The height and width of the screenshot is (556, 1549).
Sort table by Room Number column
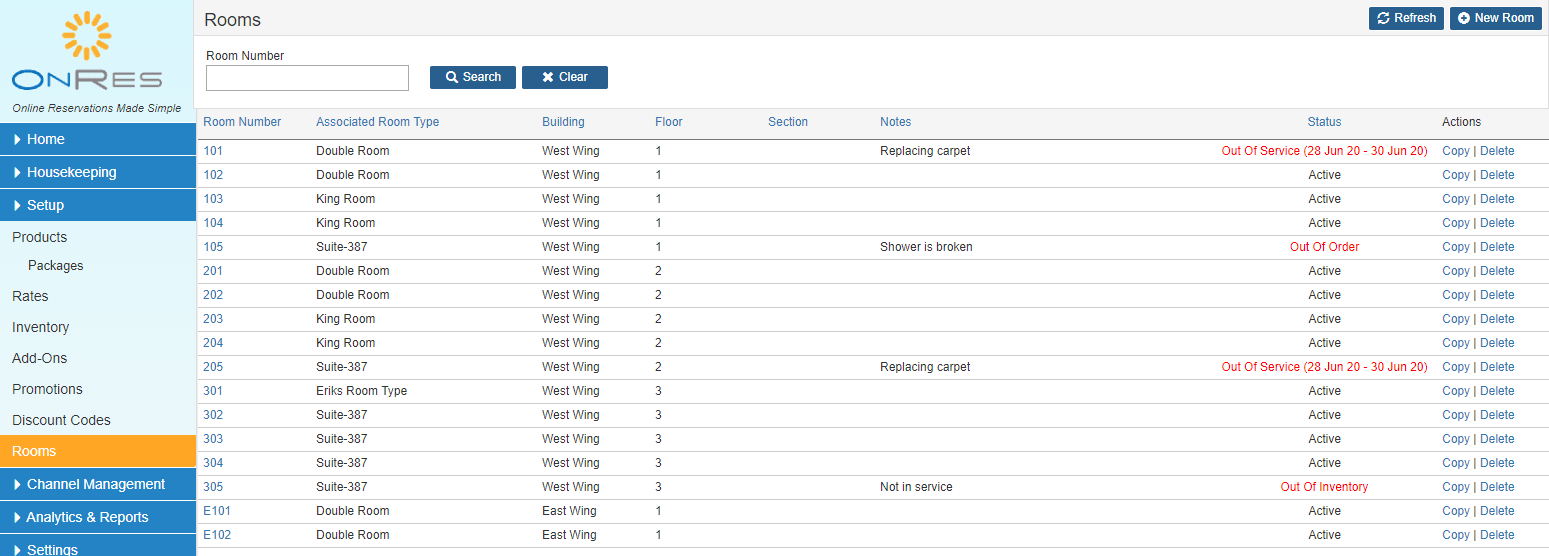pyautogui.click(x=242, y=122)
